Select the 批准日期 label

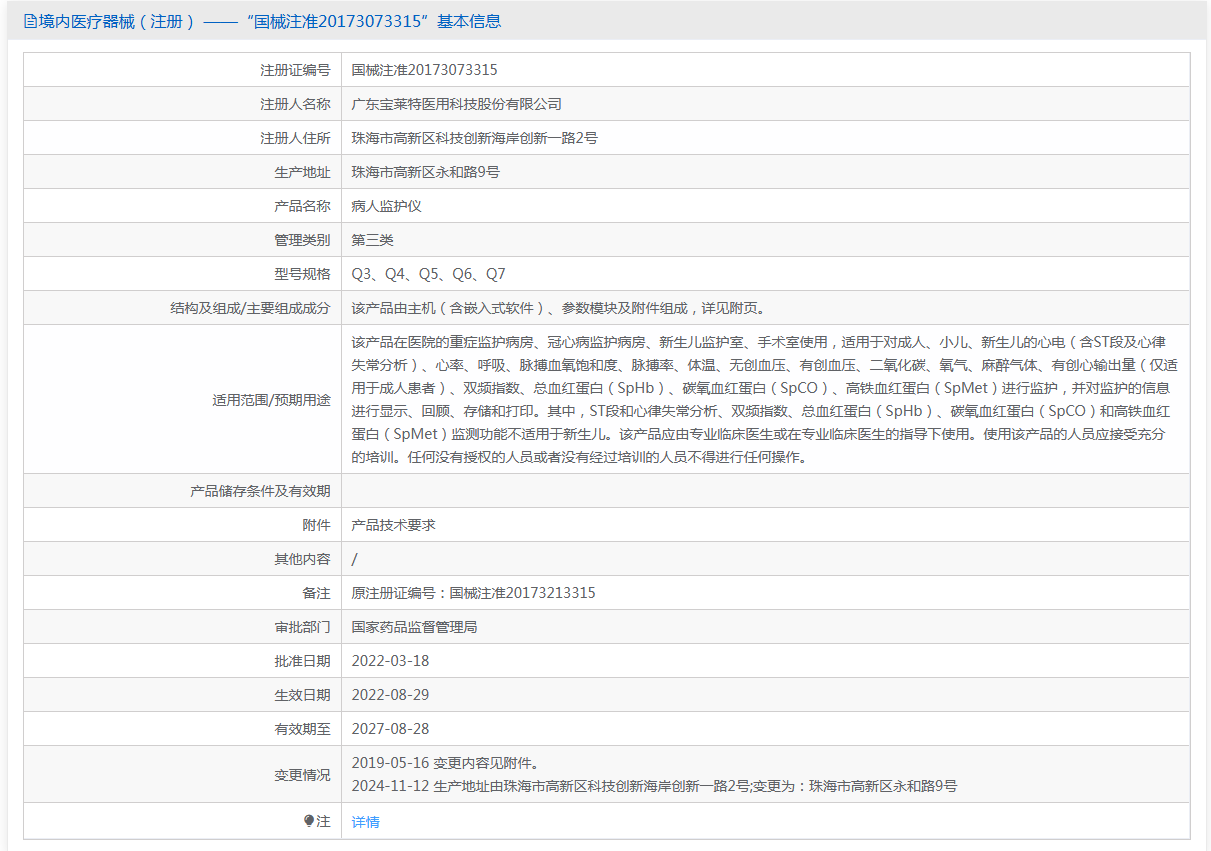(302, 661)
